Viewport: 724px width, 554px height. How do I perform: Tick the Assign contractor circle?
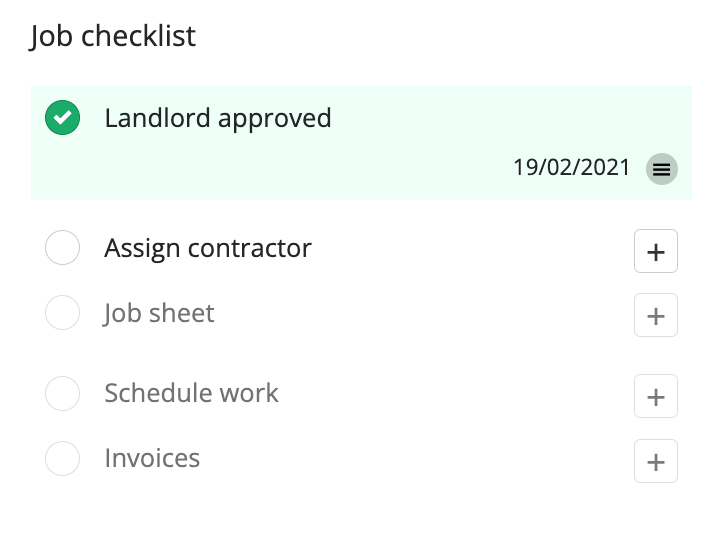click(62, 247)
